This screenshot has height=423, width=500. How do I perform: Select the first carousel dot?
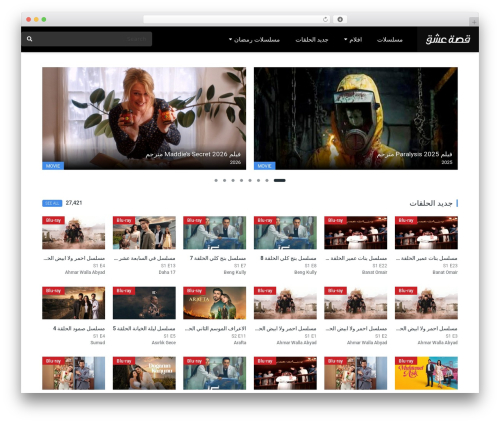click(216, 180)
